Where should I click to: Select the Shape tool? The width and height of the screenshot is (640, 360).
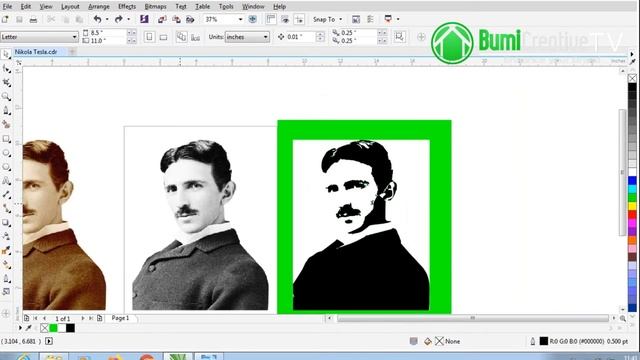tap(6, 69)
